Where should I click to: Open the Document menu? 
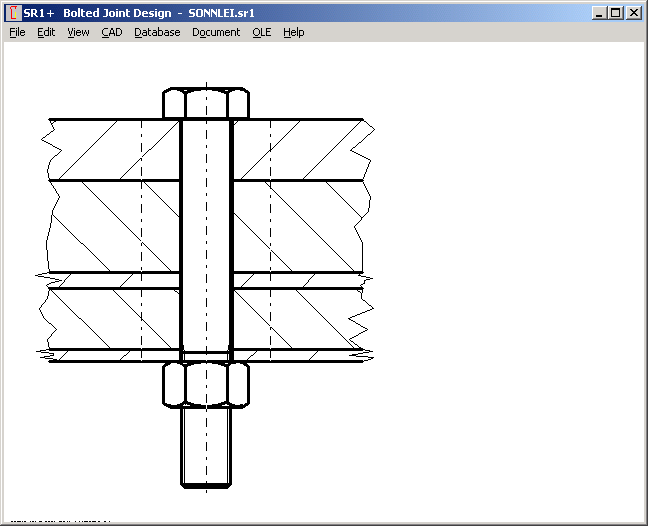tap(216, 32)
